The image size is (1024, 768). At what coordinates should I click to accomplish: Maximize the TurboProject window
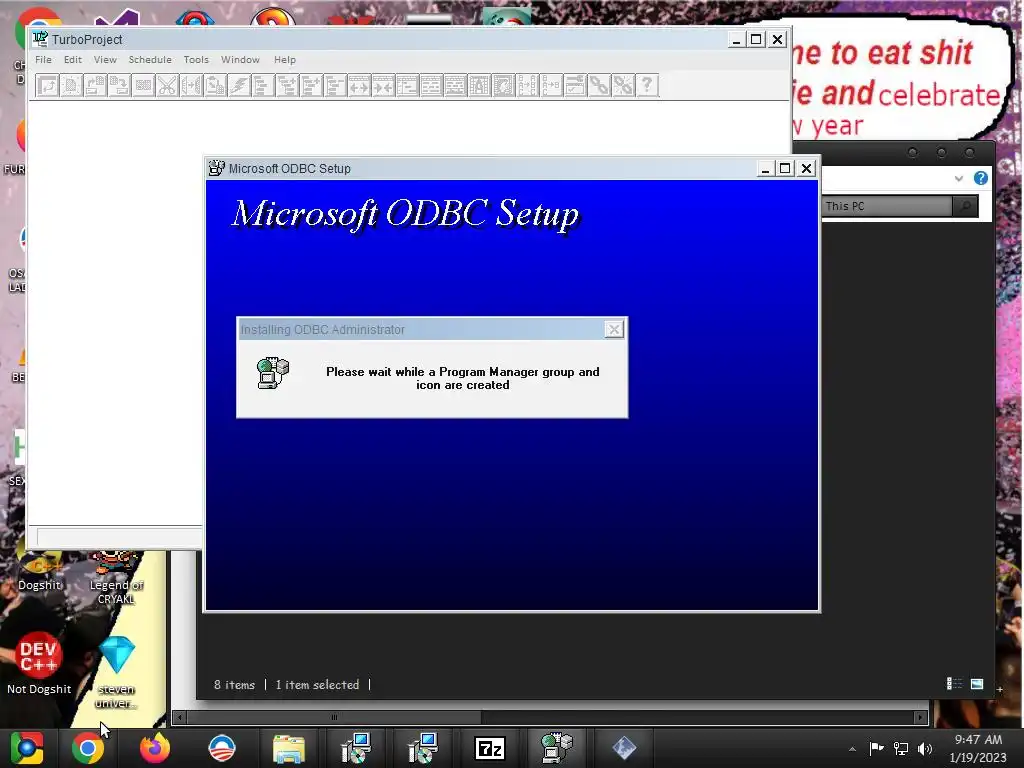(756, 39)
